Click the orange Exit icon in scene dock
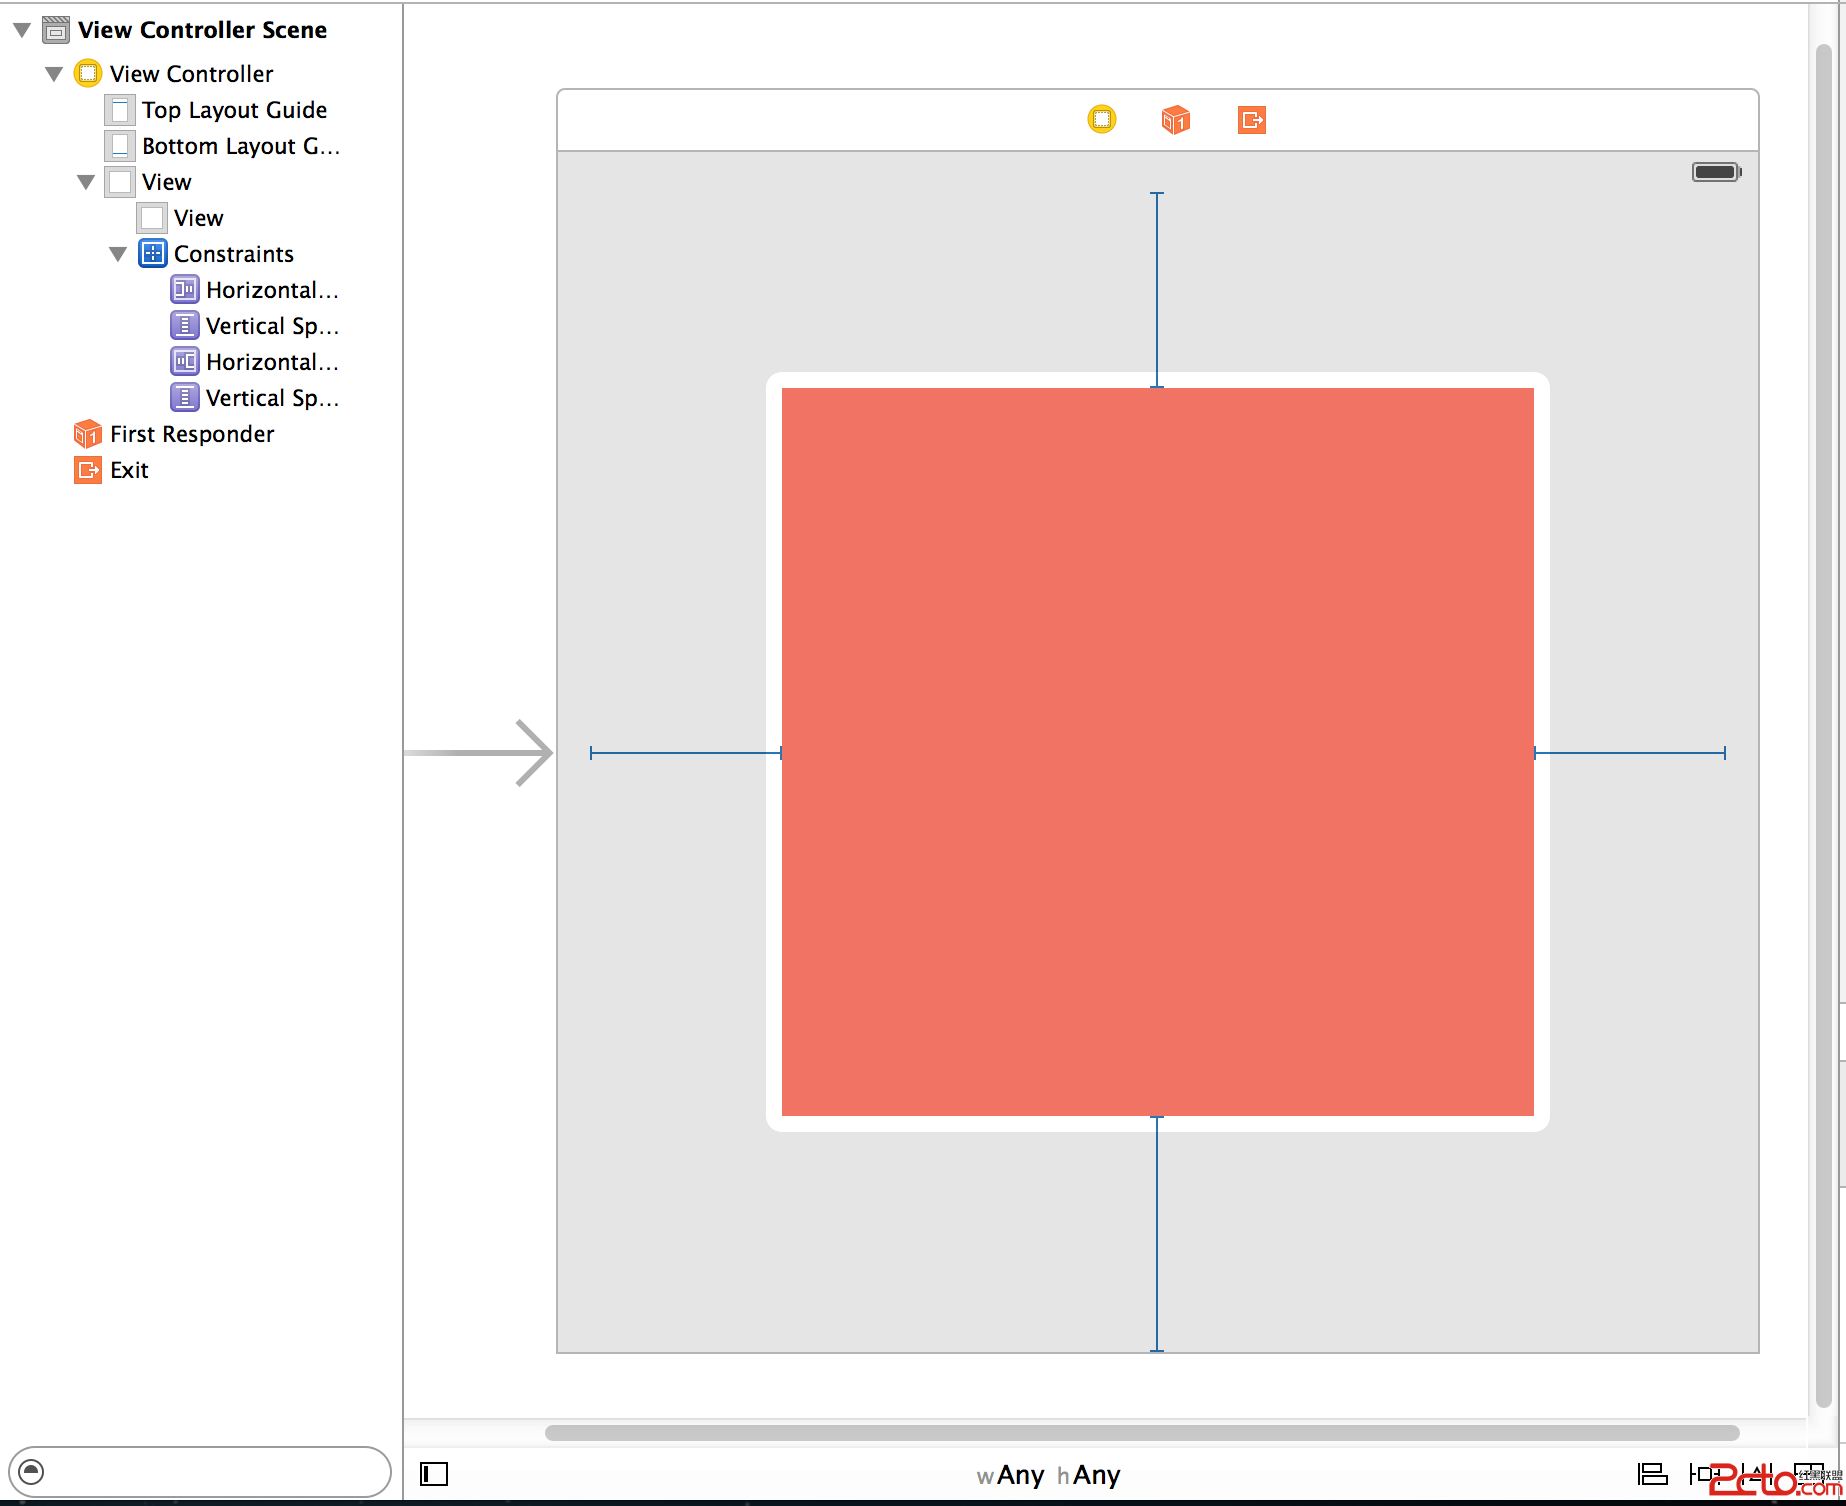Screen dimensions: 1846x1506 (x=1252, y=120)
